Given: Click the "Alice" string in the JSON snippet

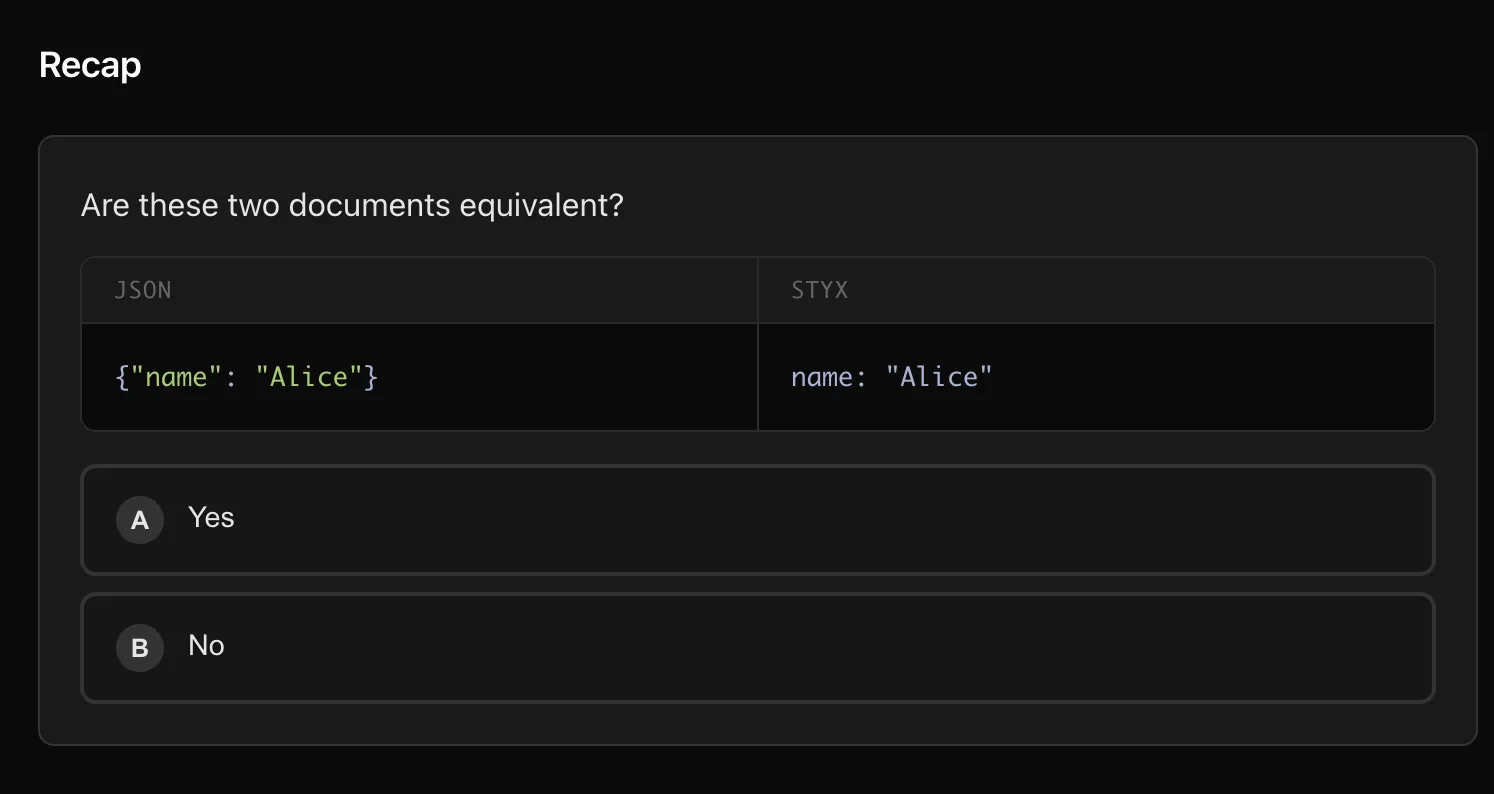Looking at the screenshot, I should pyautogui.click(x=310, y=377).
